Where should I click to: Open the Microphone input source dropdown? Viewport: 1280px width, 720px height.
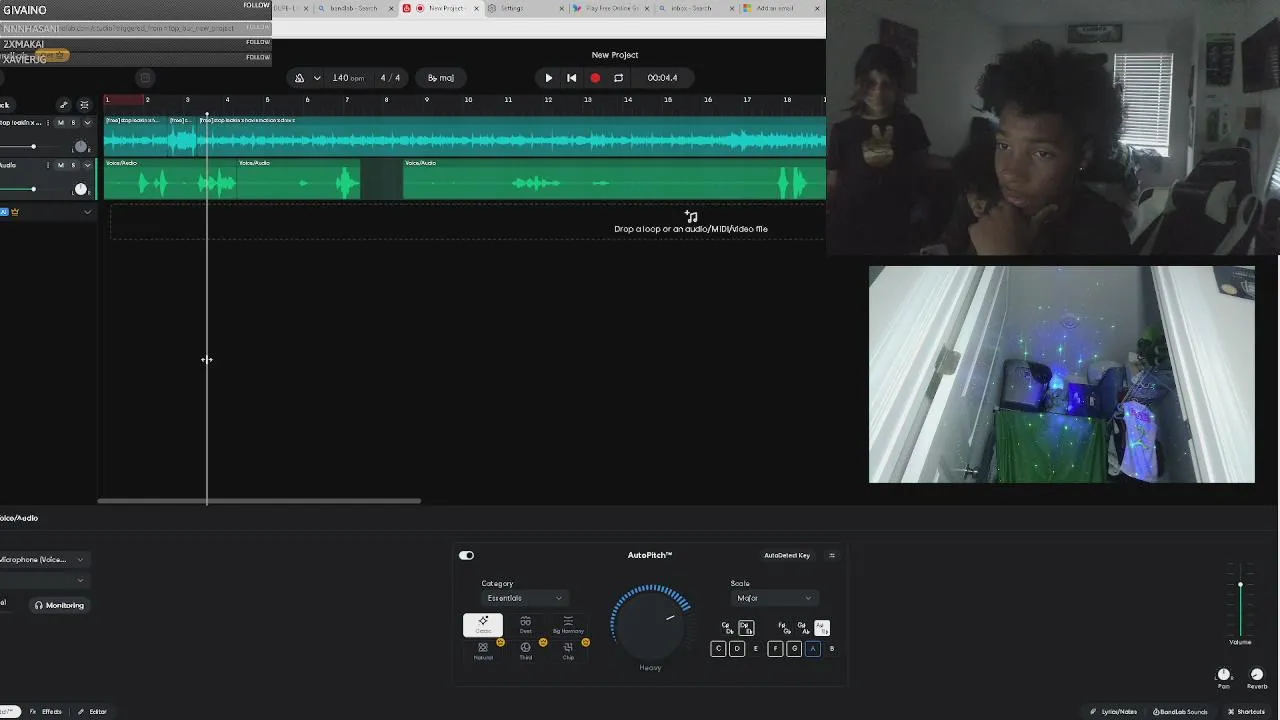43,559
